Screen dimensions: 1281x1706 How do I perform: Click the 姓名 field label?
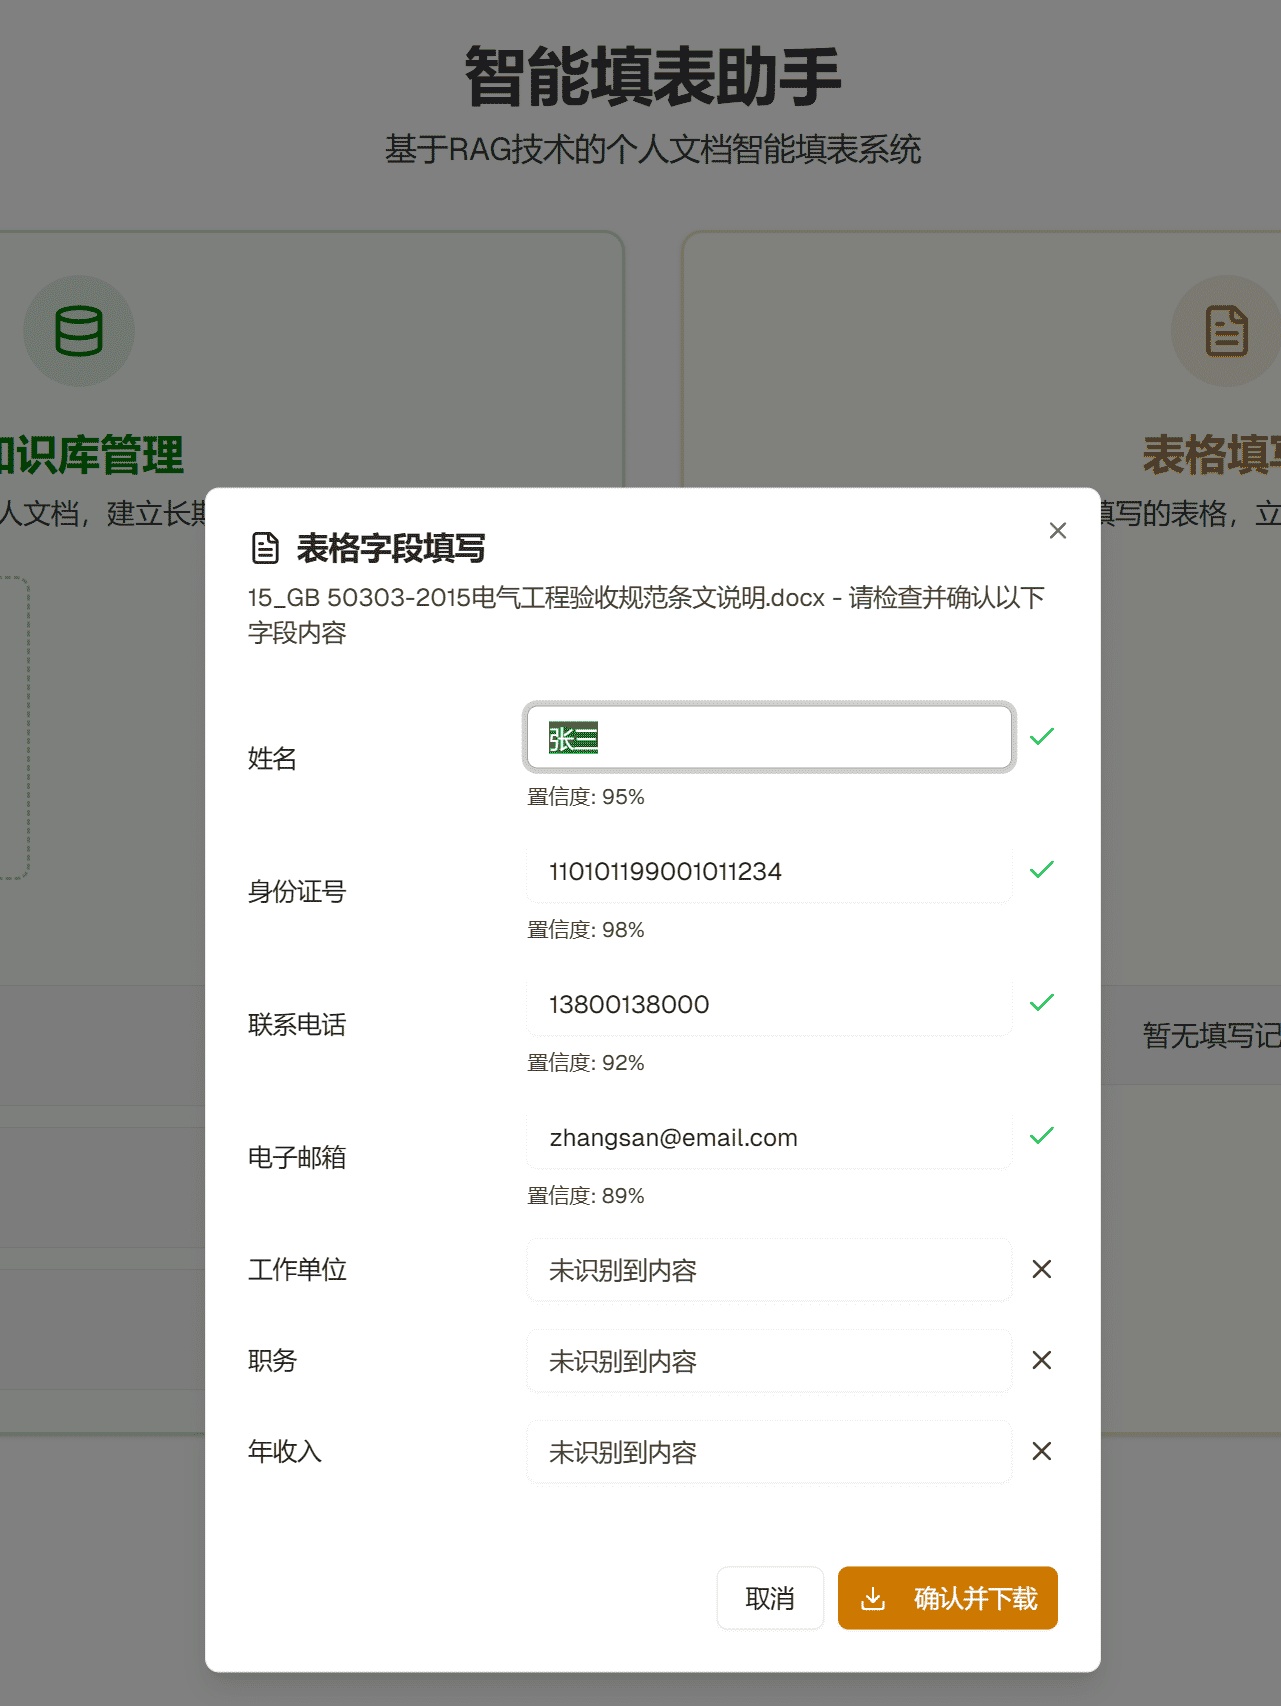point(272,759)
